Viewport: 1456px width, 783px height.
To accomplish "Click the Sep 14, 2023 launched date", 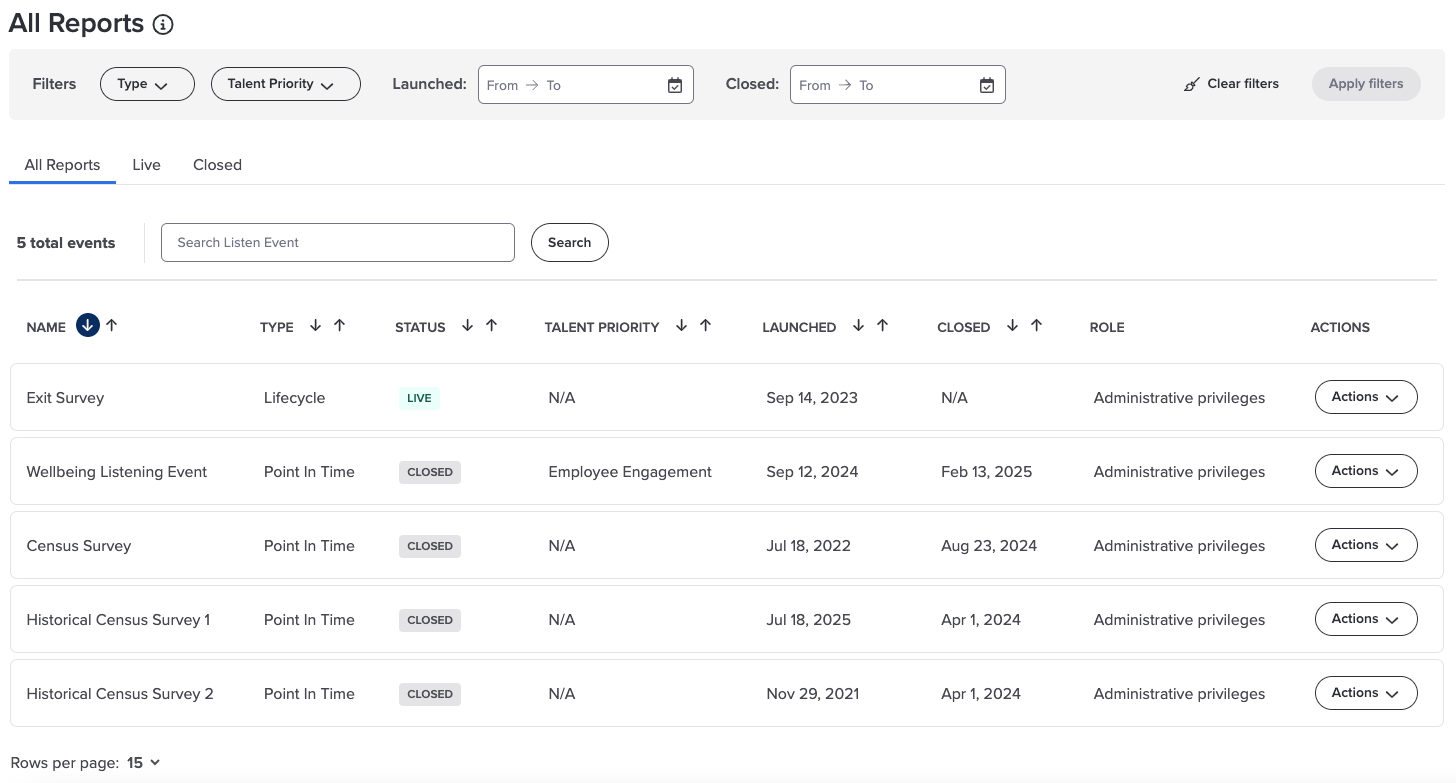I will (812, 398).
